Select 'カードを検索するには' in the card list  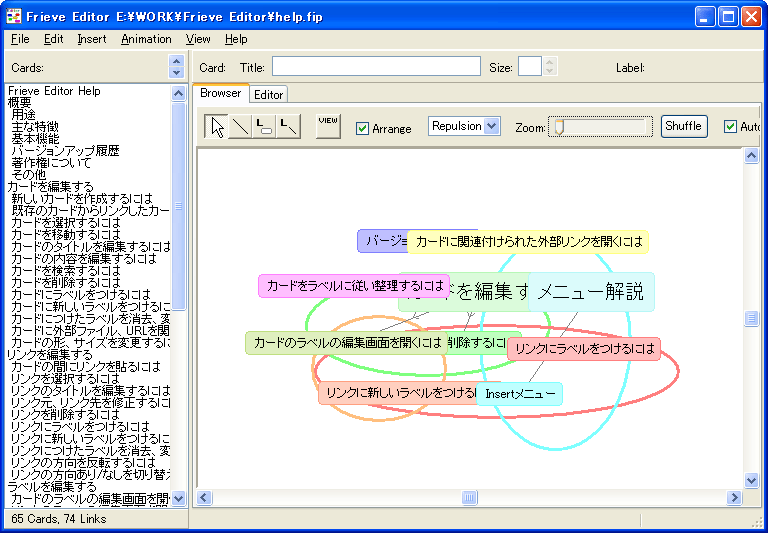(66, 271)
